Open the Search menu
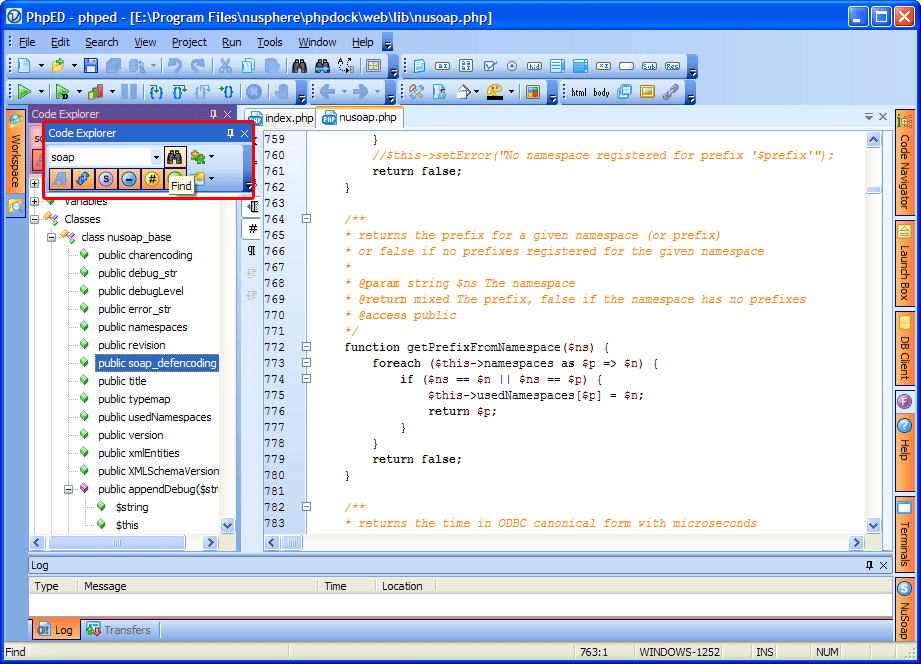This screenshot has height=664, width=921. click(x=102, y=42)
